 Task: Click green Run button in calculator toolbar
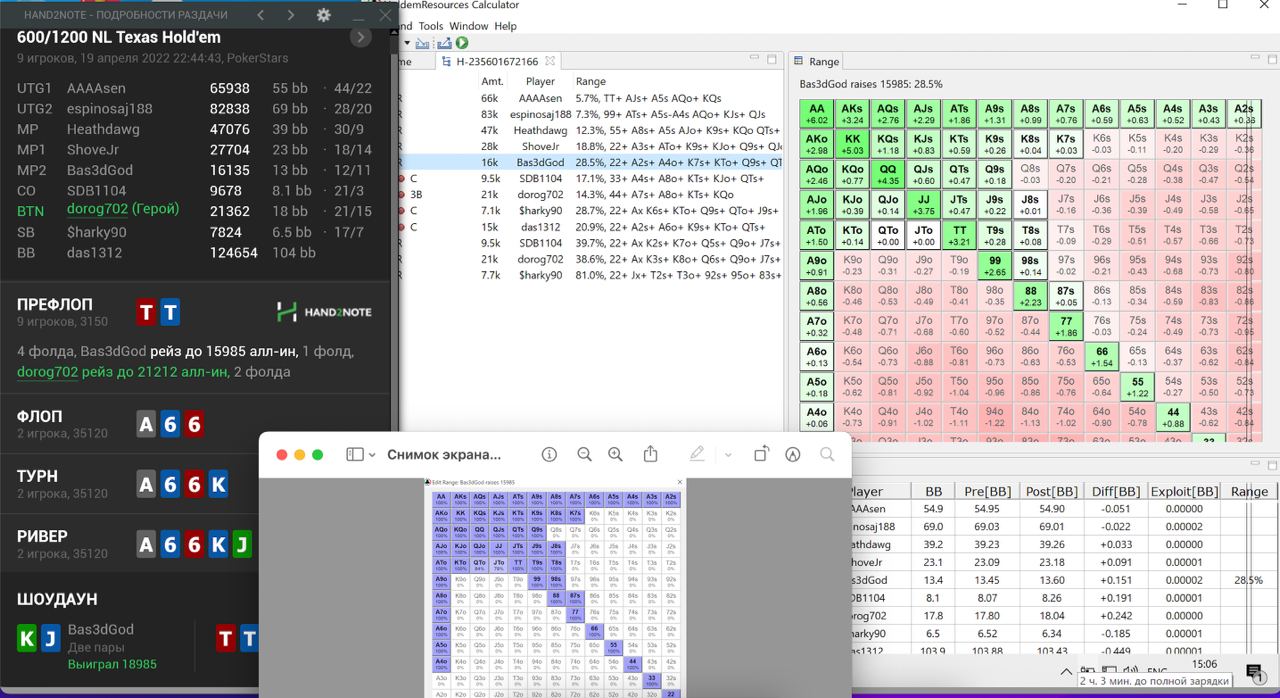(x=462, y=43)
